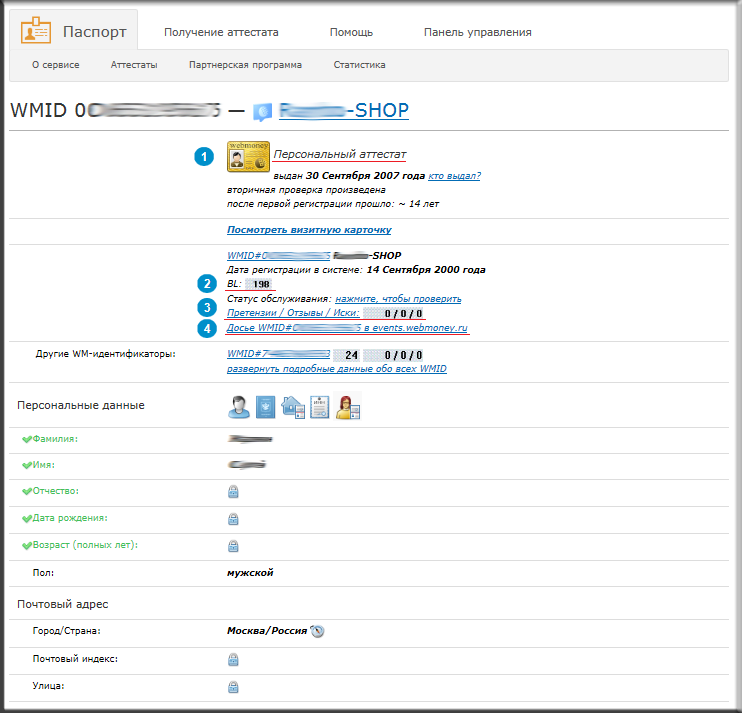Viewport: 742px width, 713px height.
Task: Go to the О сервисе submenu
Action: click(55, 65)
